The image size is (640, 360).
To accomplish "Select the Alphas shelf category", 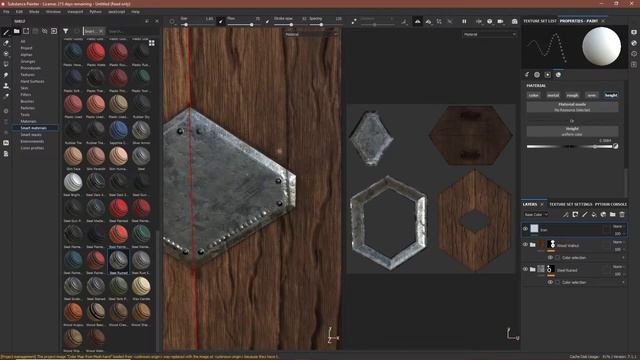I will 26,55.
